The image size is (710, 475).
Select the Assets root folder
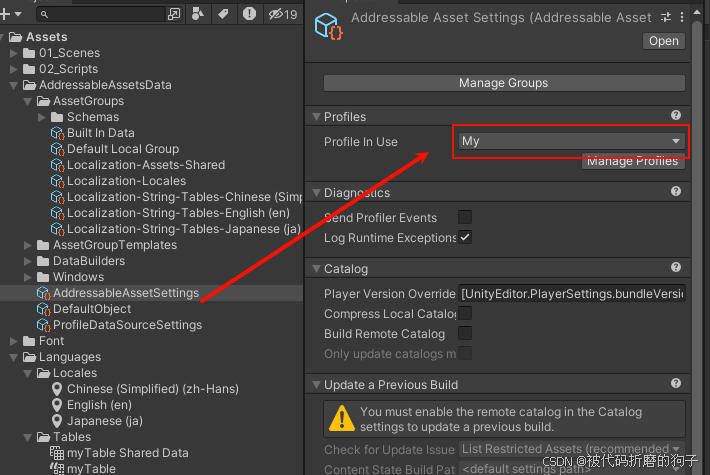[38, 37]
